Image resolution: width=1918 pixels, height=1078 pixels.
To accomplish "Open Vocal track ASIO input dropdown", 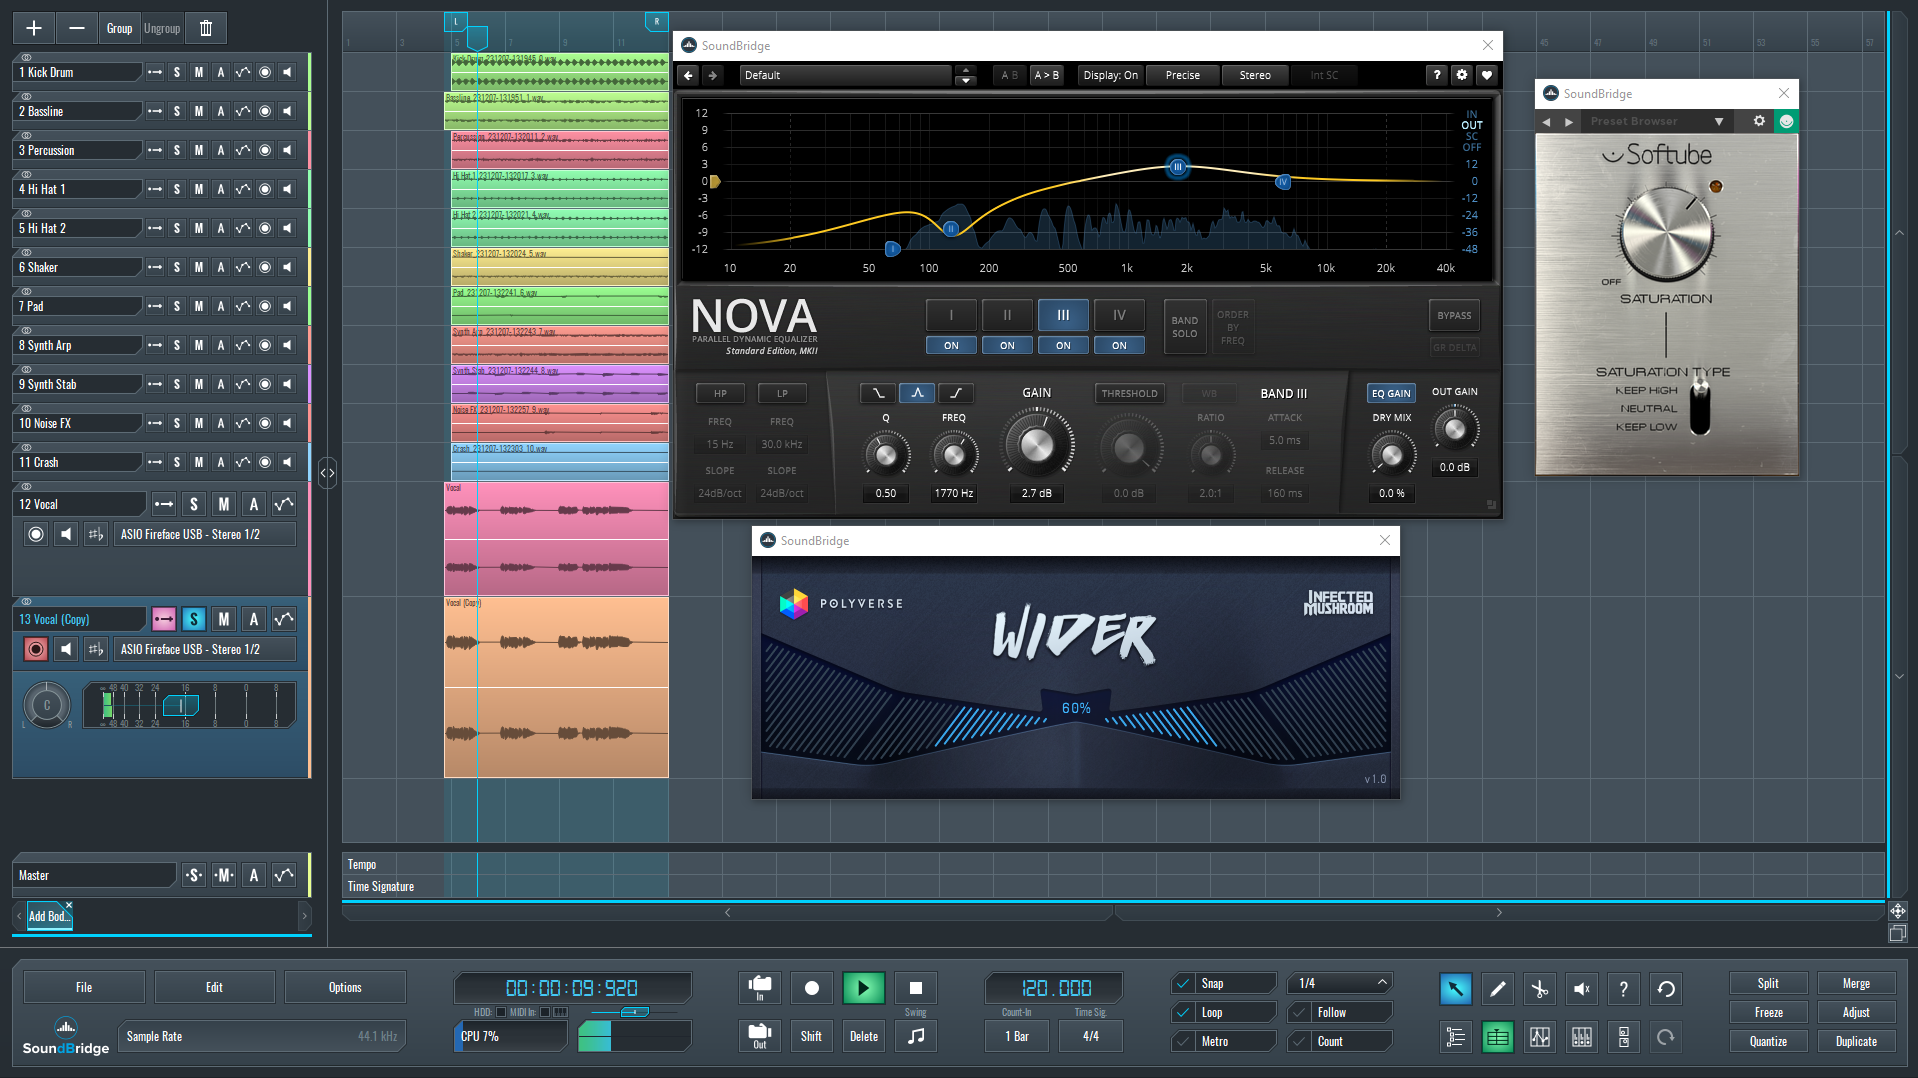I will (x=205, y=534).
